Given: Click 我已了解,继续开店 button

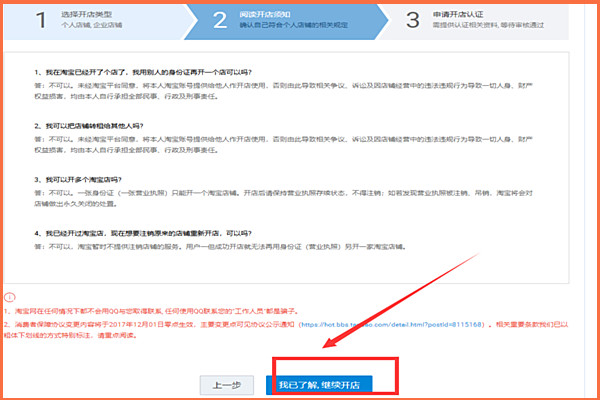Looking at the screenshot, I should [x=325, y=384].
